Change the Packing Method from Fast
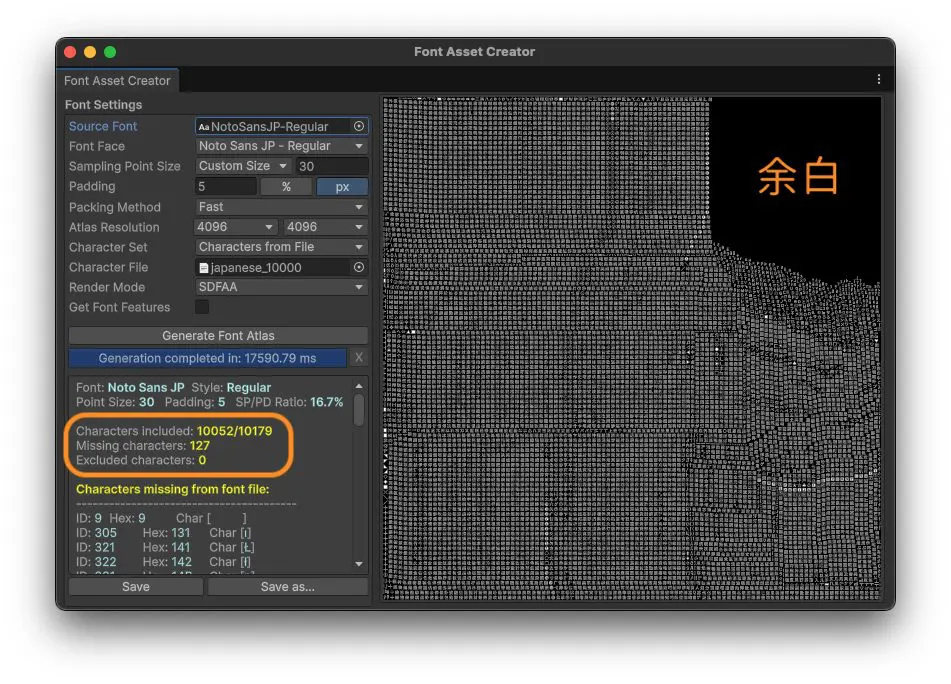951x684 pixels. click(x=280, y=207)
